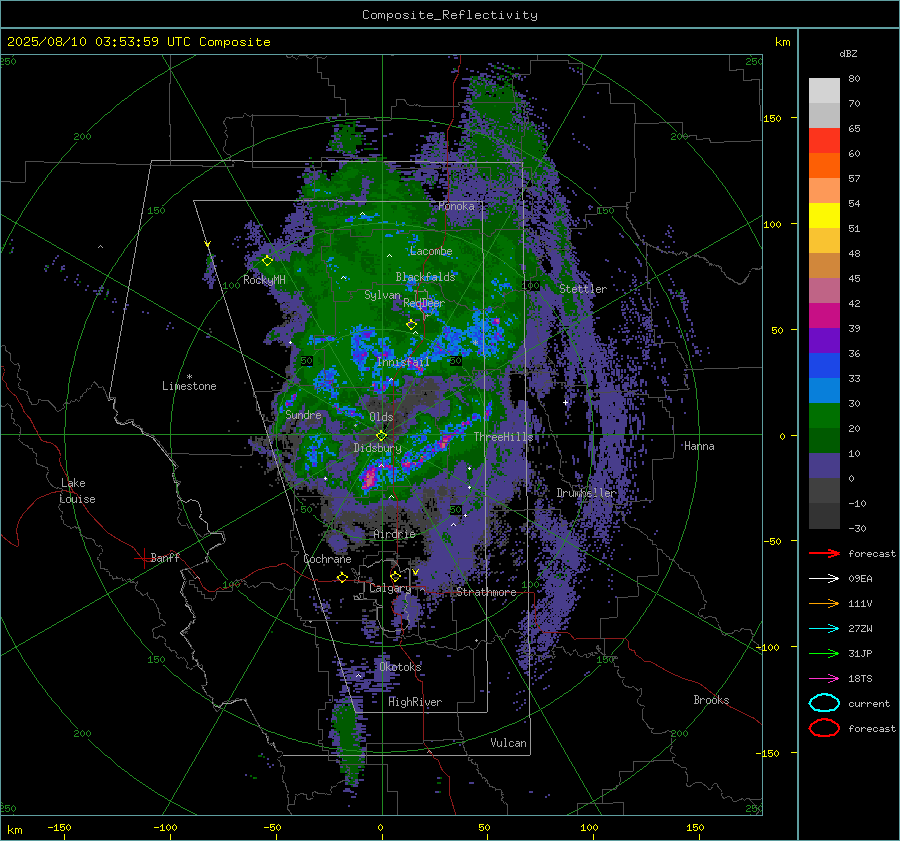900x841 pixels.
Task: Click the Vulcan city label
Action: (x=508, y=743)
